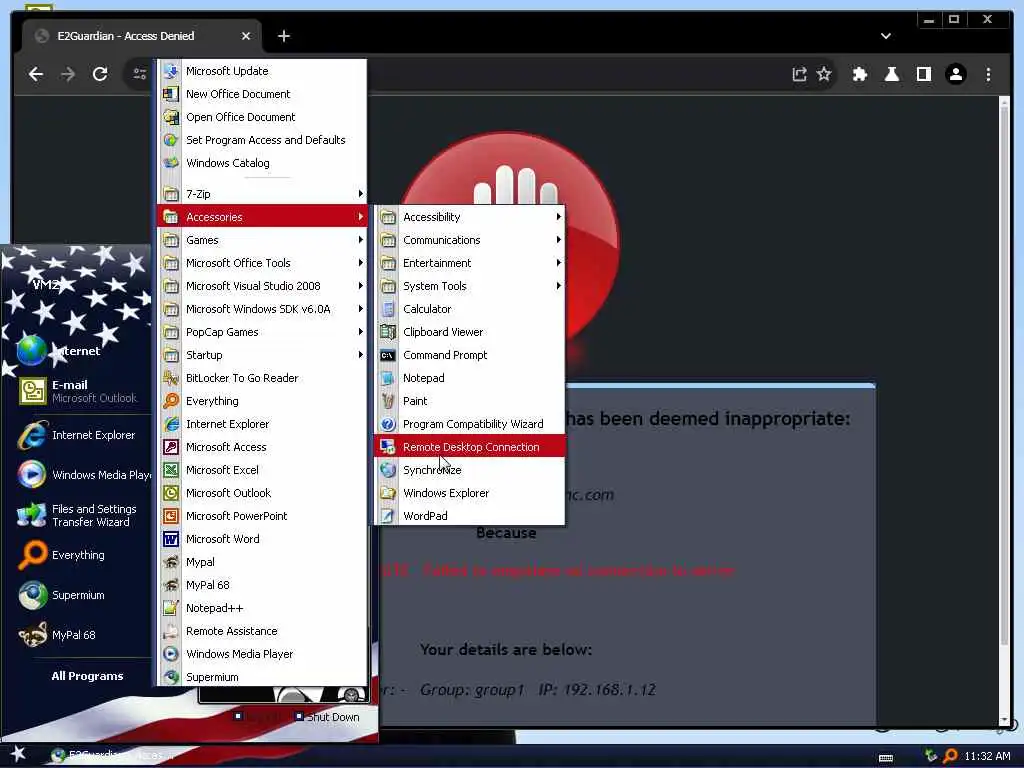
Task: Open Notepad from Accessories menu
Action: point(470,377)
